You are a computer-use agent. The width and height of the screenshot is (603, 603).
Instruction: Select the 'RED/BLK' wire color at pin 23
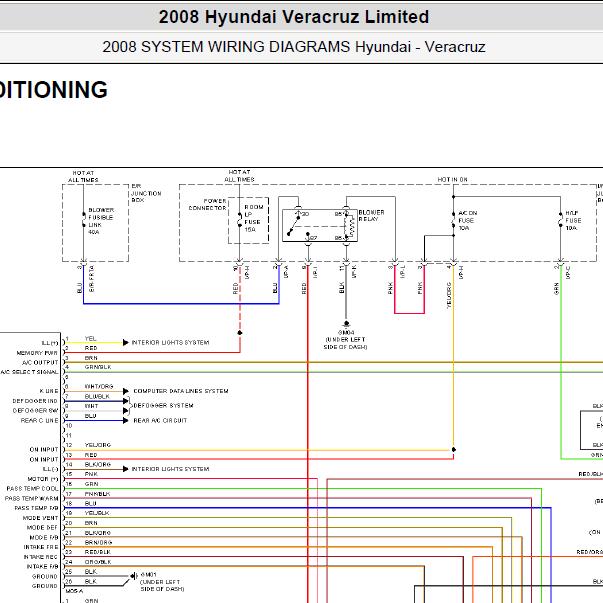point(98,552)
